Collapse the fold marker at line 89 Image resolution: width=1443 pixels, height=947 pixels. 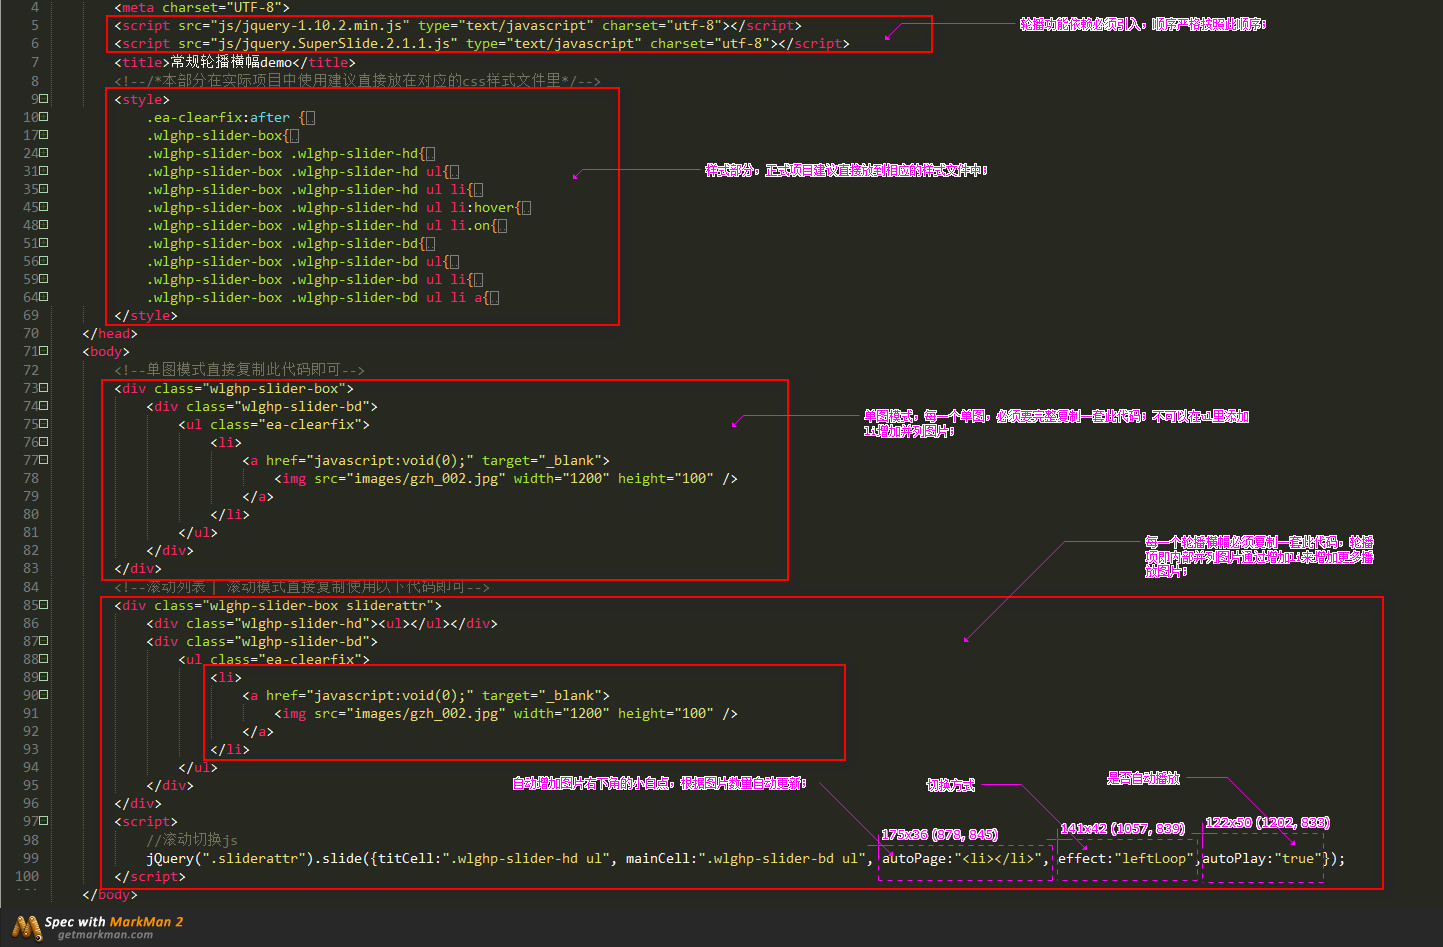pyautogui.click(x=44, y=677)
